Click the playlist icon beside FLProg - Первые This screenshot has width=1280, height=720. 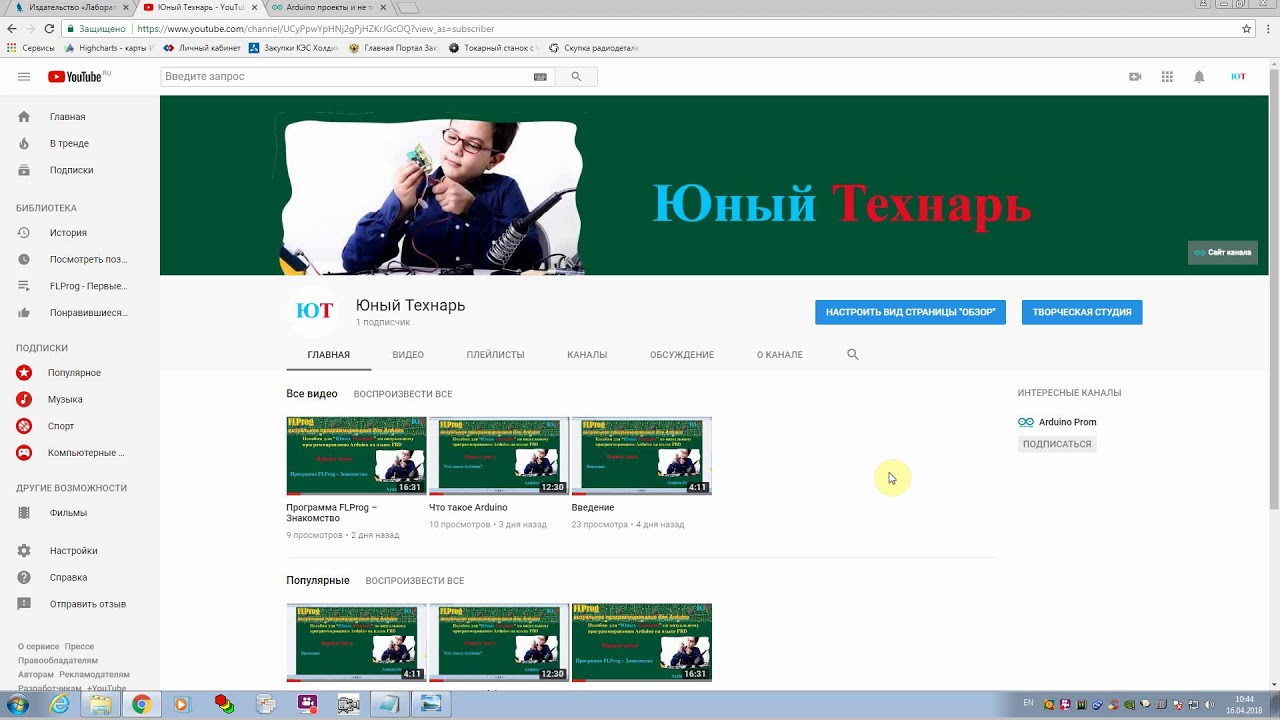tap(24, 286)
